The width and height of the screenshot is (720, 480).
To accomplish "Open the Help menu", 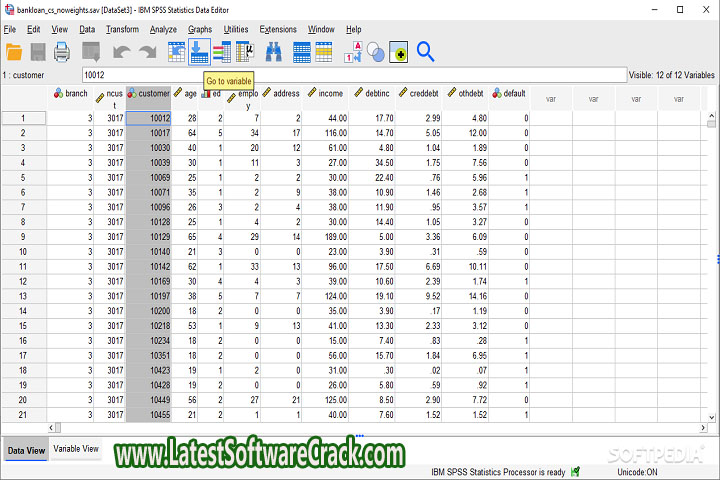I will coord(354,29).
